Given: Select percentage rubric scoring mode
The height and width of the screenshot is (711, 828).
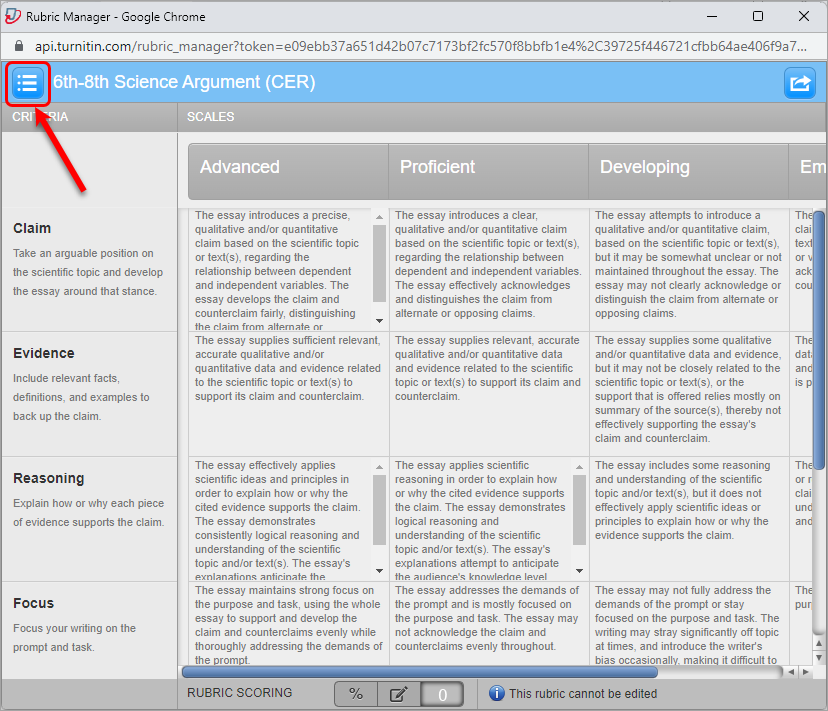Looking at the screenshot, I should point(356,693).
